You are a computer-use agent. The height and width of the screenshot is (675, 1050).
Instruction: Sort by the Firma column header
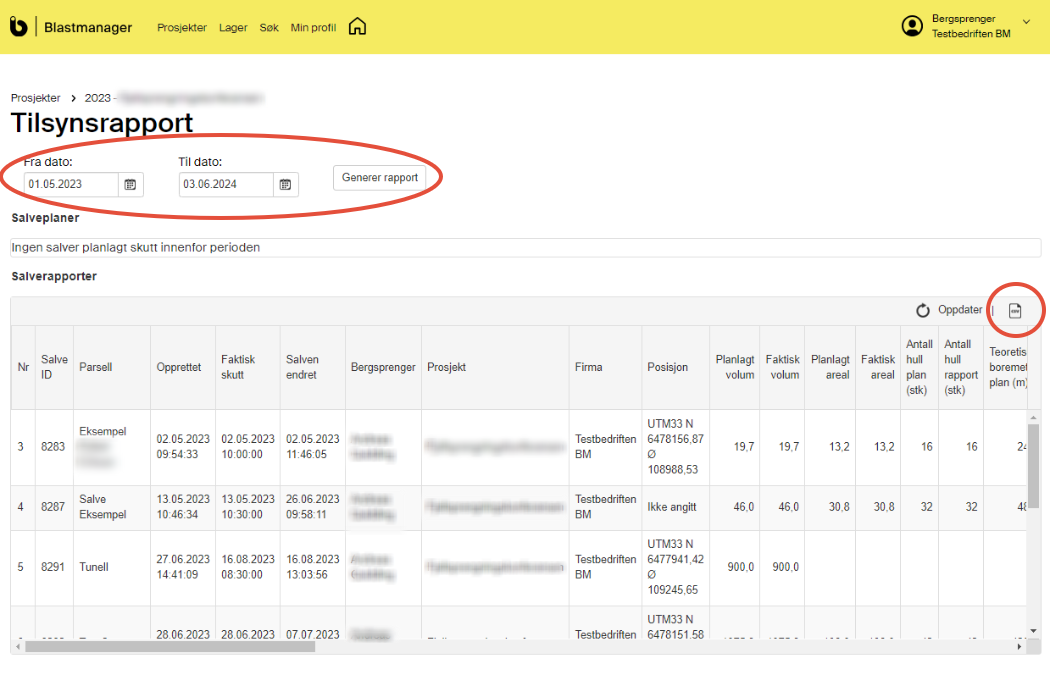click(605, 367)
